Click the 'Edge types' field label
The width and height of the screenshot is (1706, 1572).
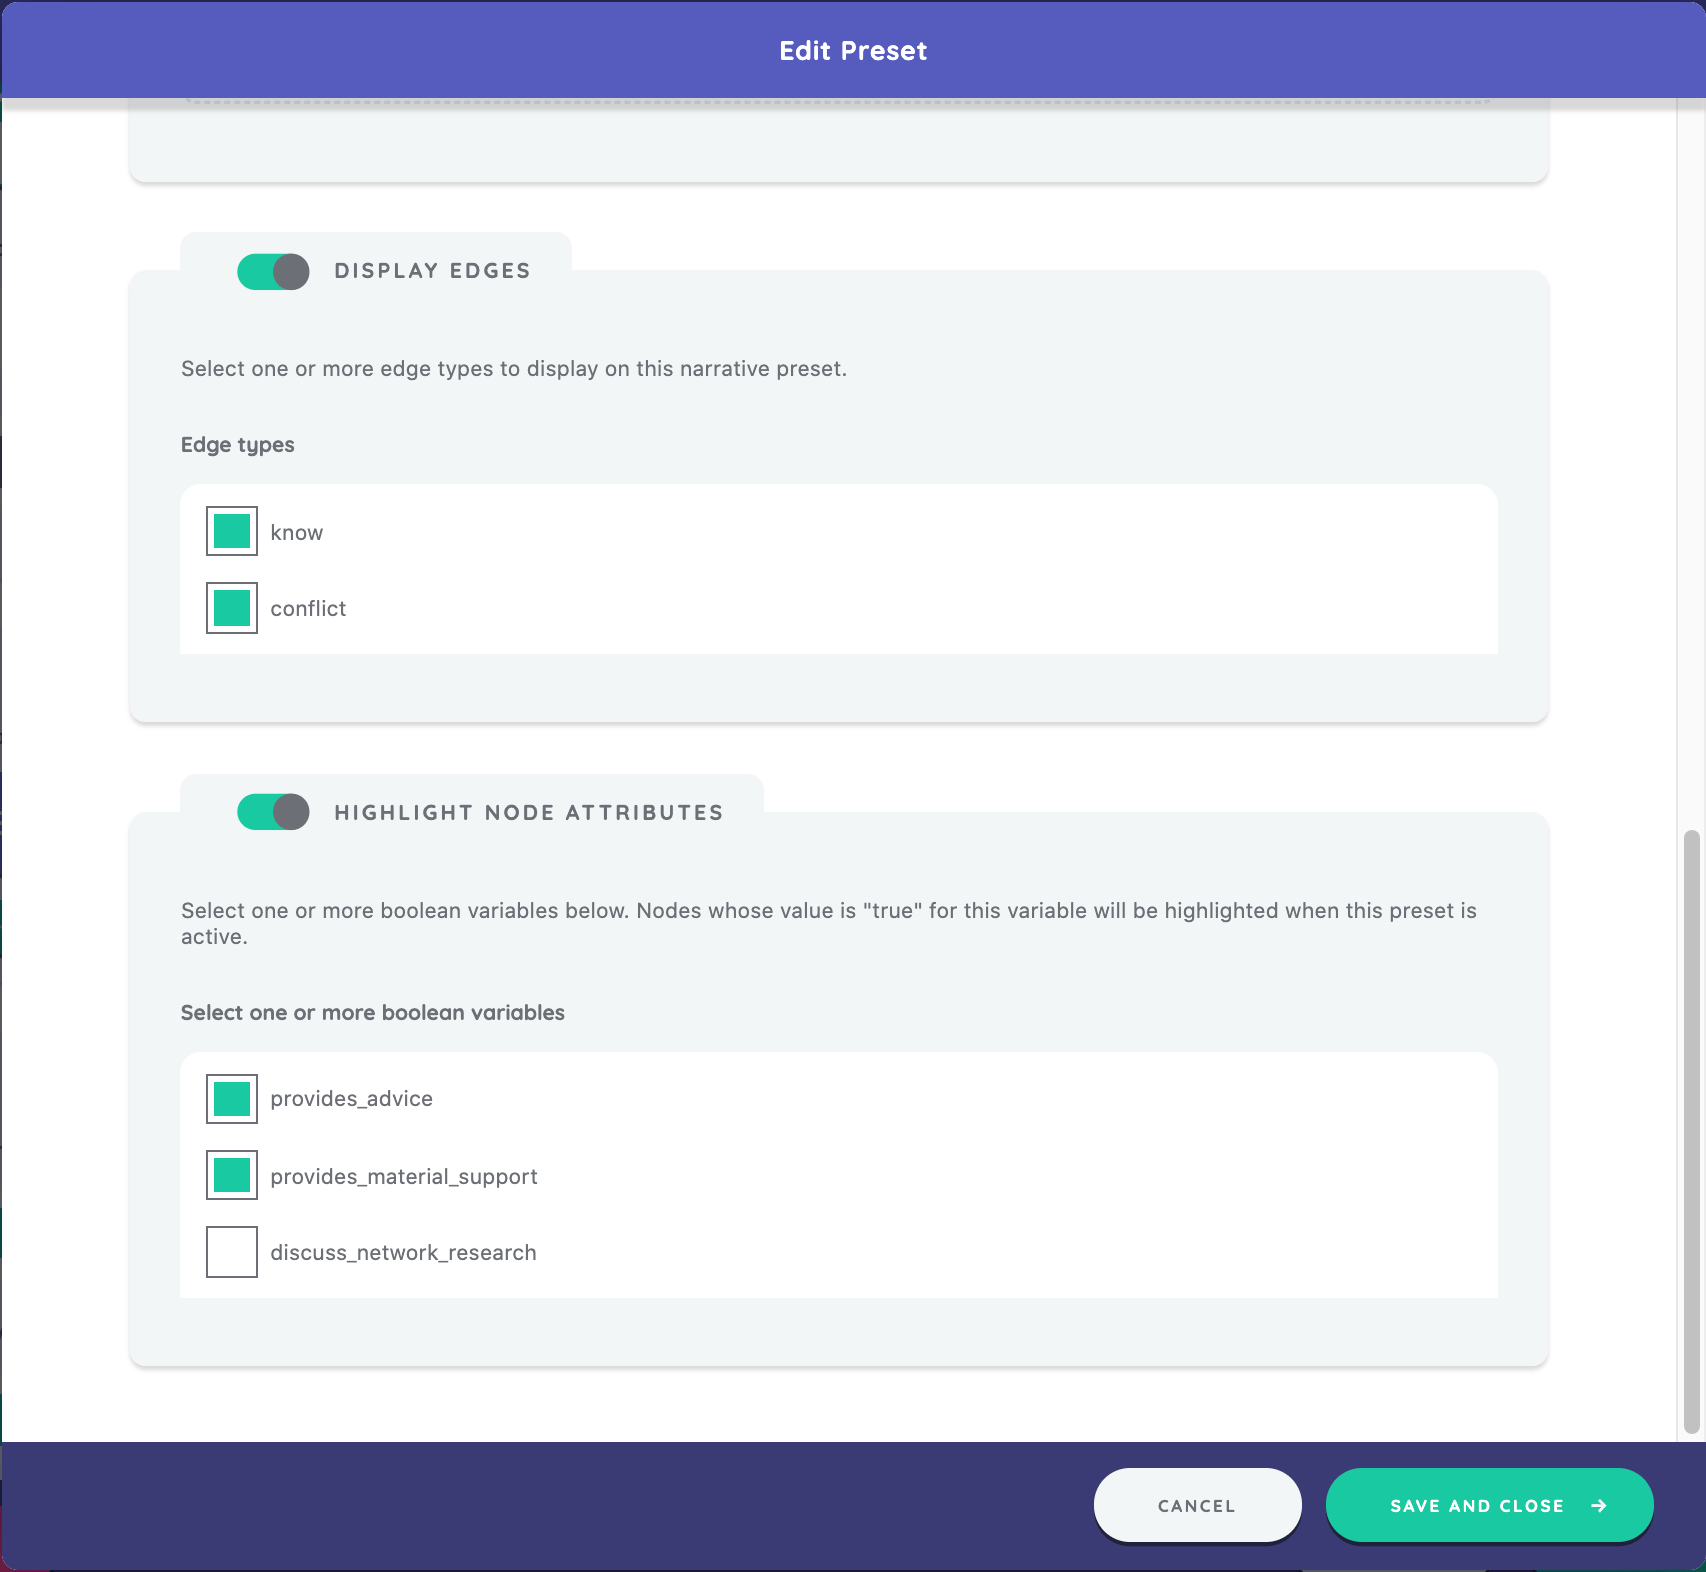238,445
